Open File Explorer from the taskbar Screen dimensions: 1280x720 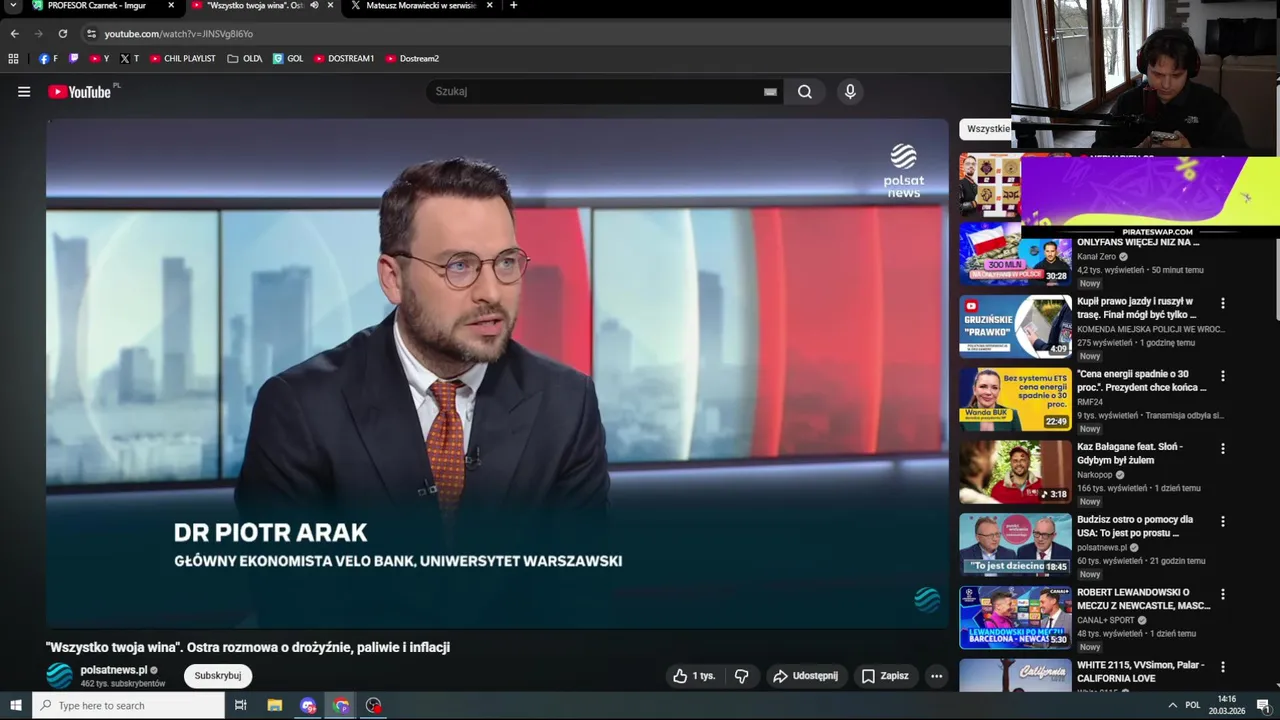coord(275,706)
